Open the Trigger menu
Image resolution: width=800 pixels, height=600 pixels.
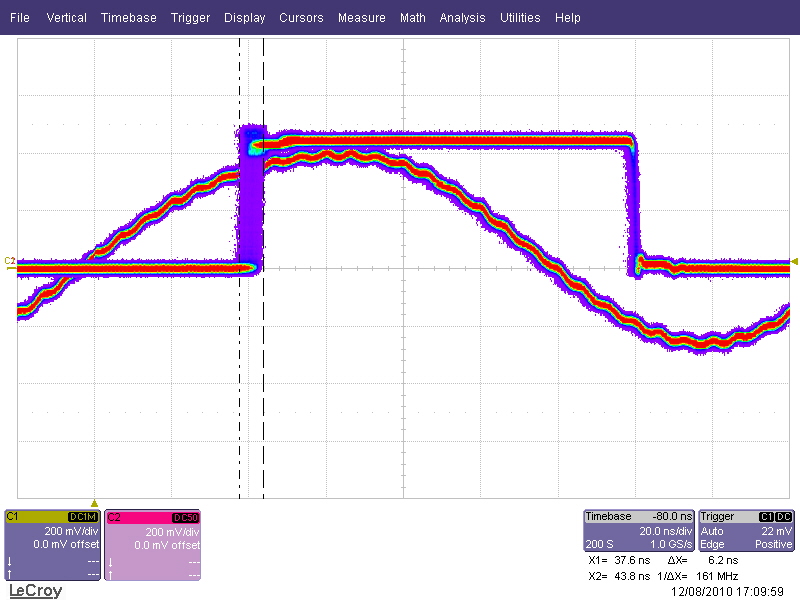190,18
